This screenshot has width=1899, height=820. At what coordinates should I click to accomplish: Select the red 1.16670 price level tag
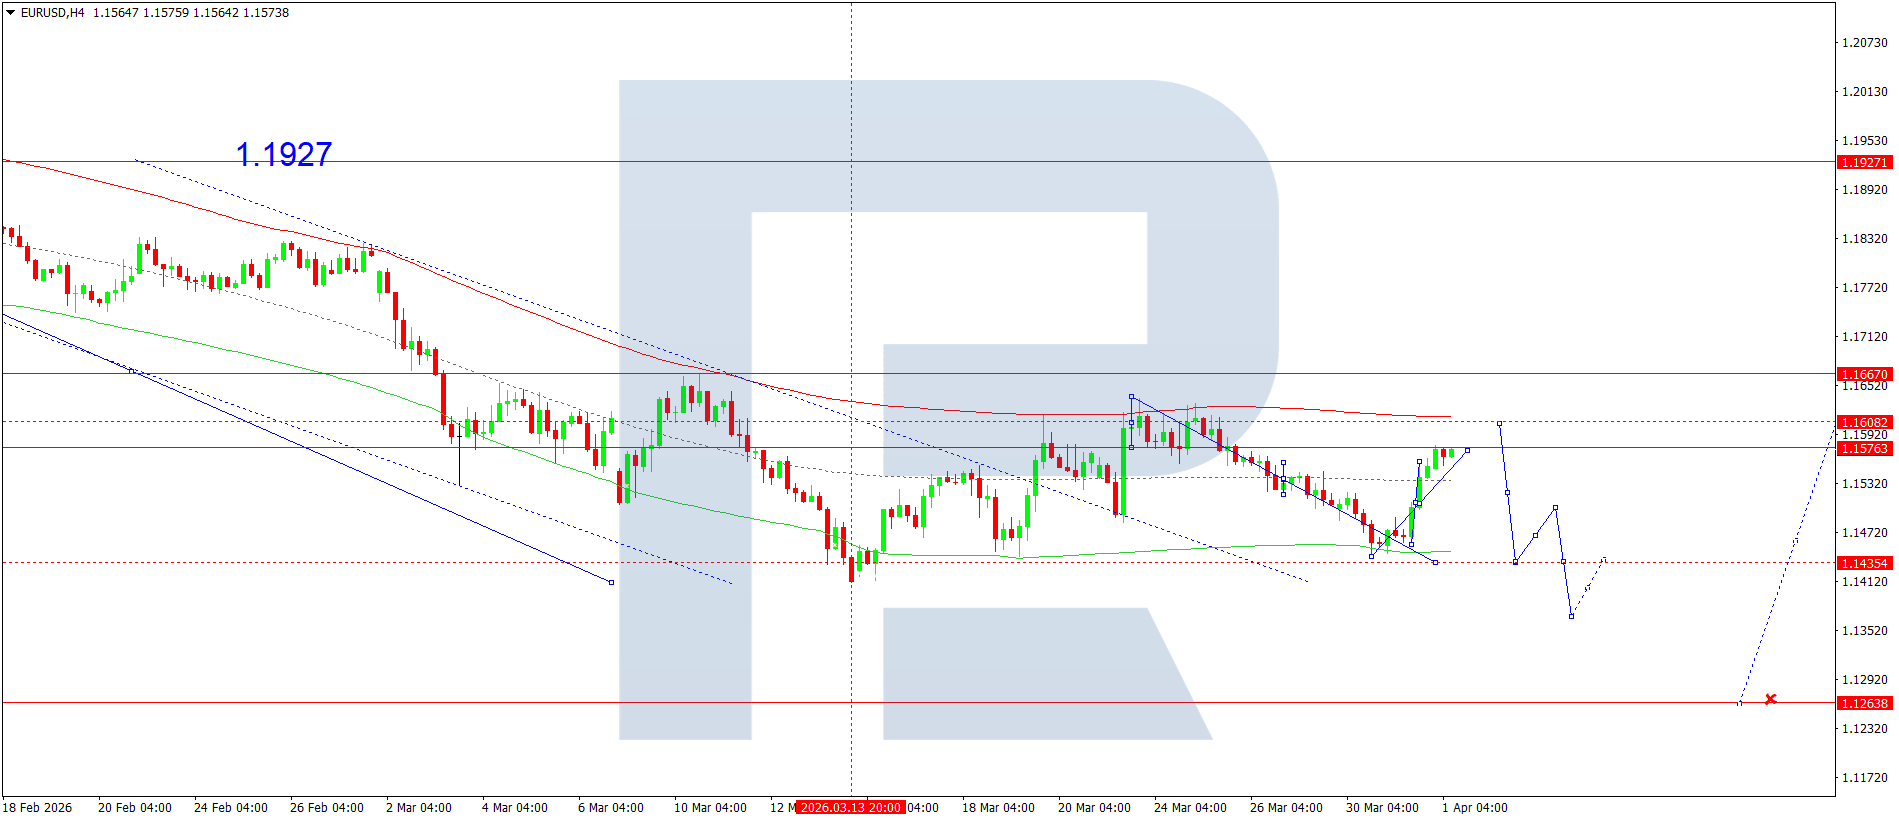(1864, 374)
